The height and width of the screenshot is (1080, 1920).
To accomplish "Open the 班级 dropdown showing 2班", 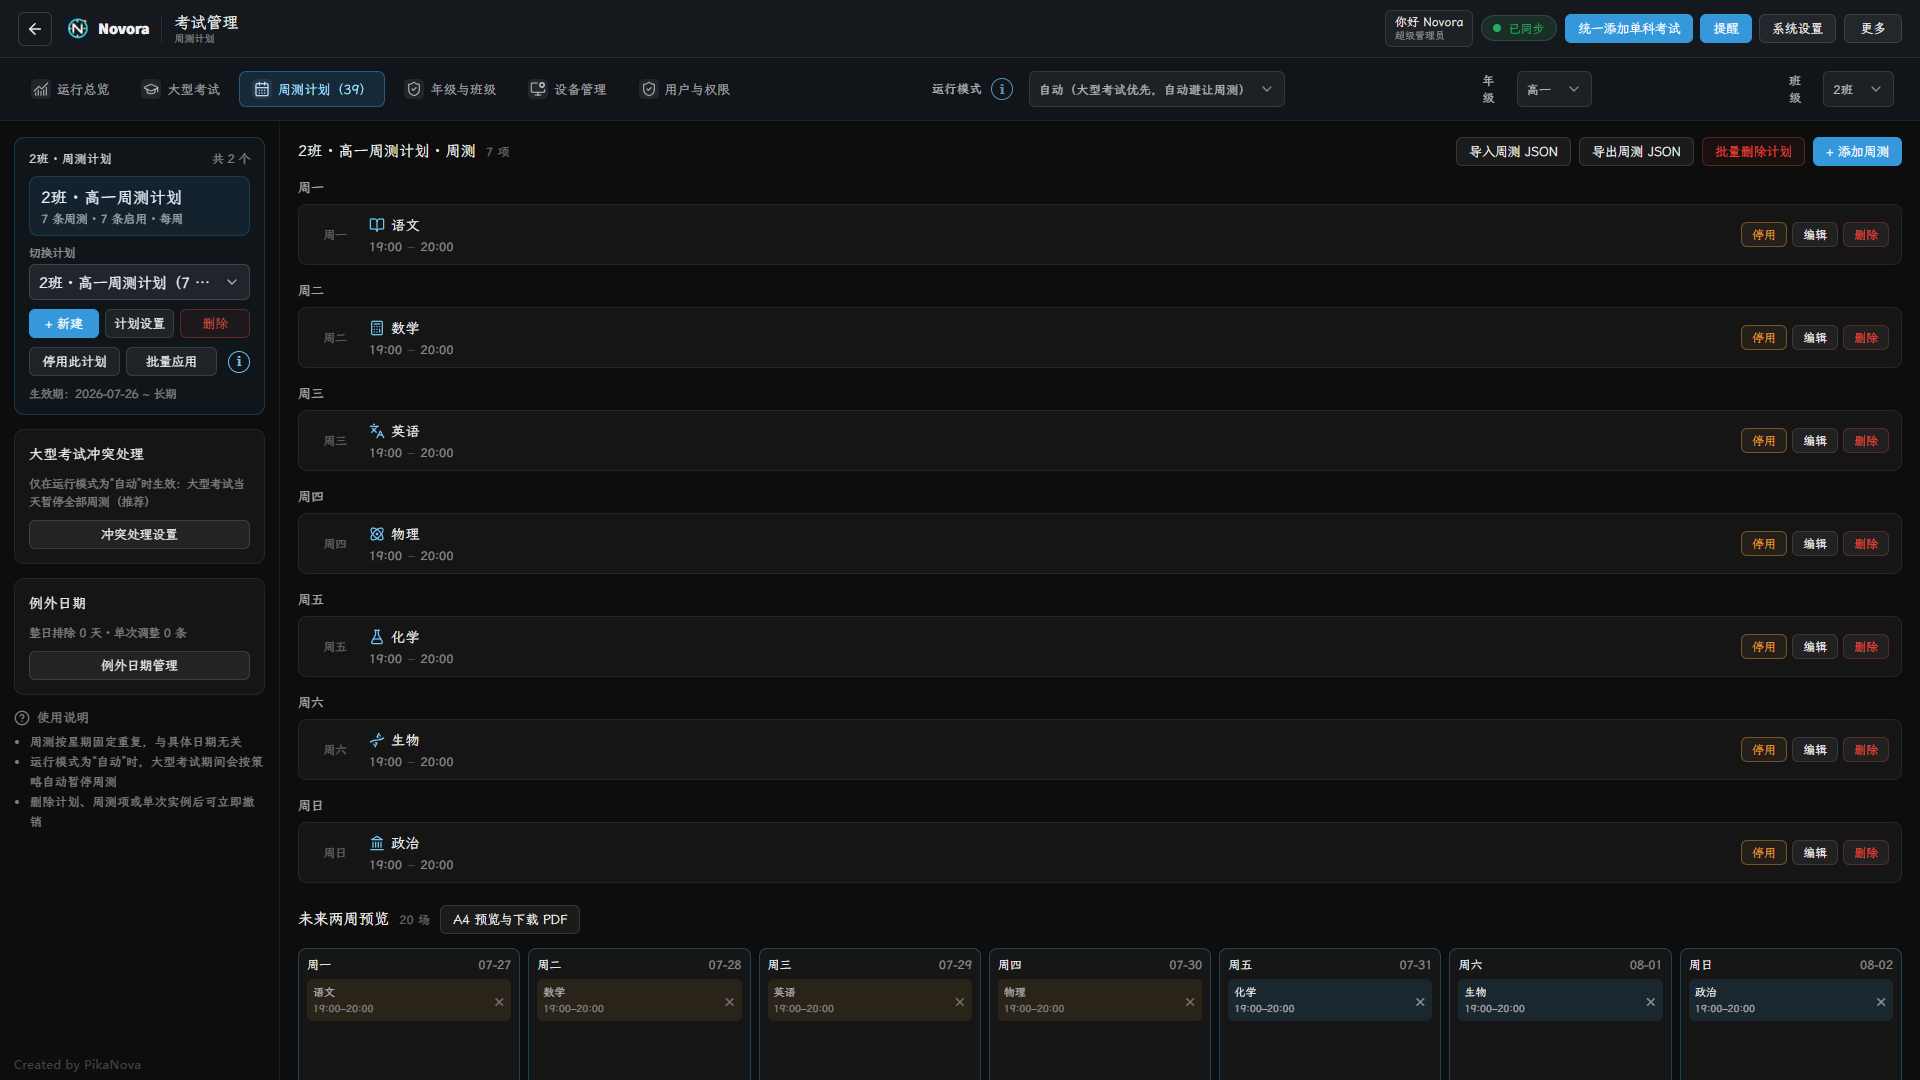I will pos(1857,89).
